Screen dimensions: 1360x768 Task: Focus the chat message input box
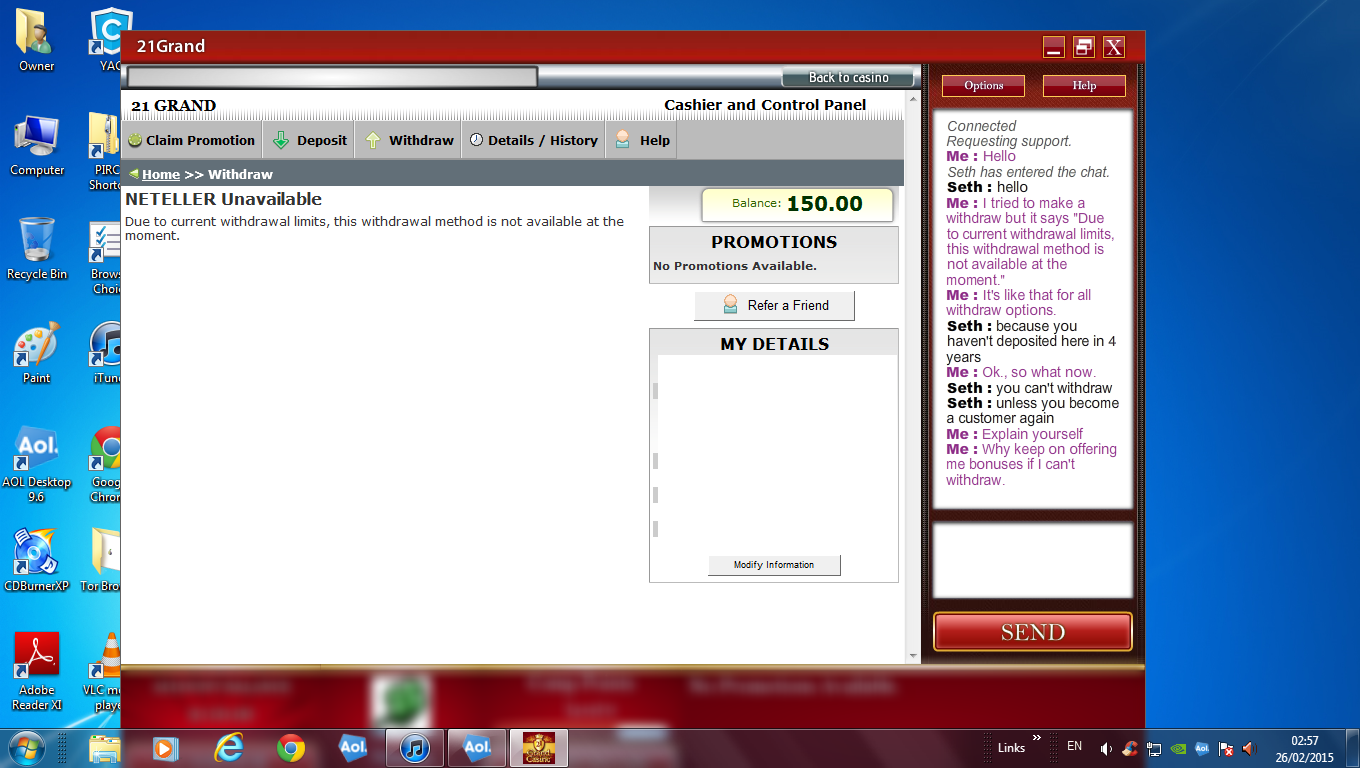click(1033, 560)
